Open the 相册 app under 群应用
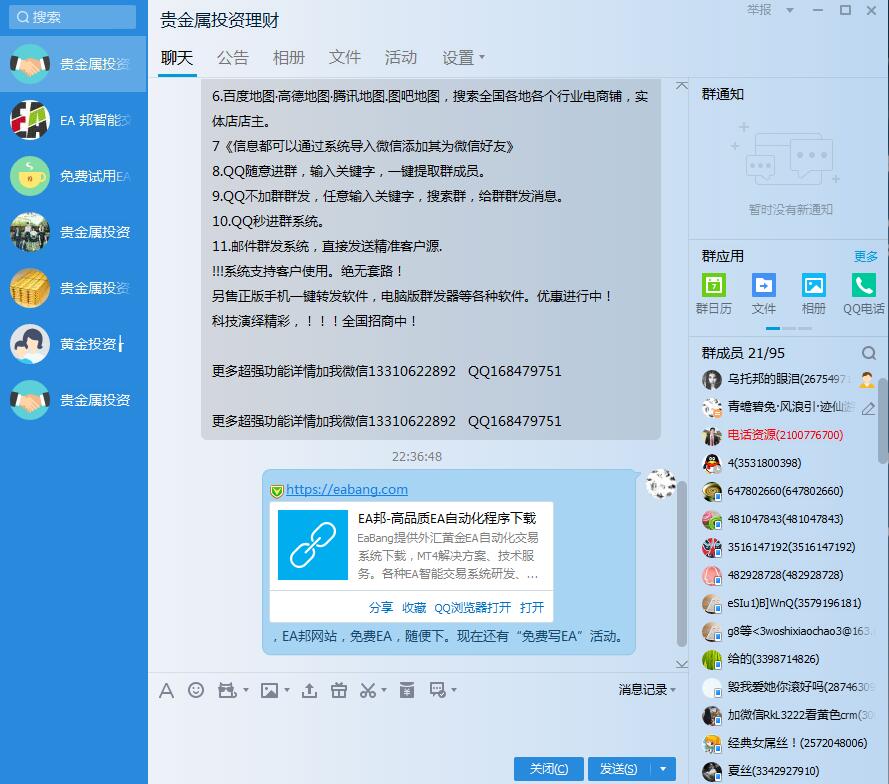The width and height of the screenshot is (889, 784). click(814, 294)
